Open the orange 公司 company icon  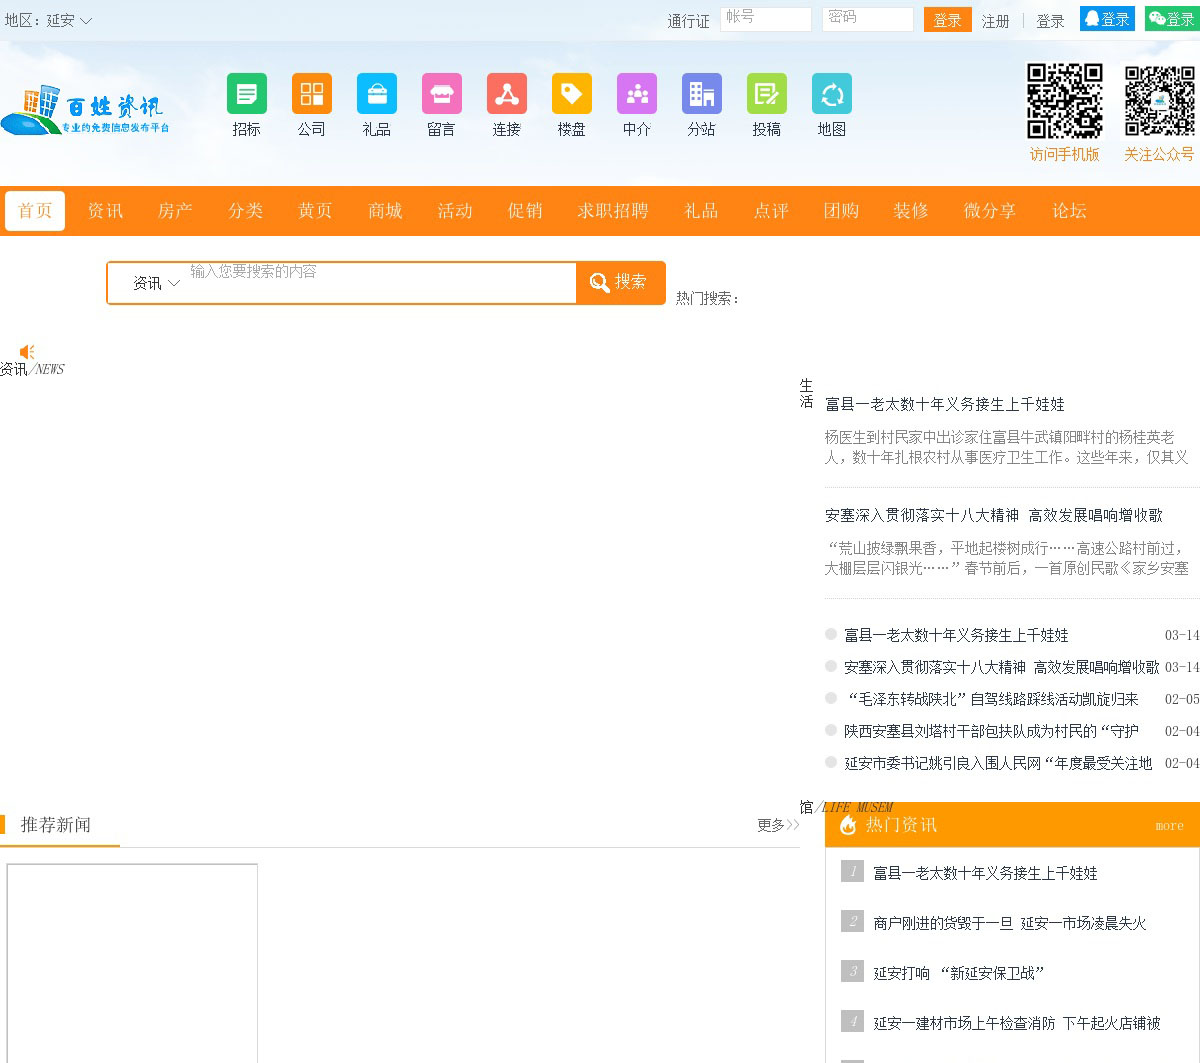pos(311,94)
